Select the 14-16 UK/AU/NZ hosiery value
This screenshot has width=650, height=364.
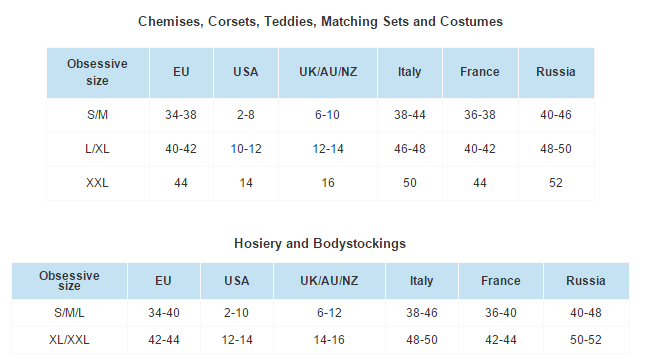329,340
